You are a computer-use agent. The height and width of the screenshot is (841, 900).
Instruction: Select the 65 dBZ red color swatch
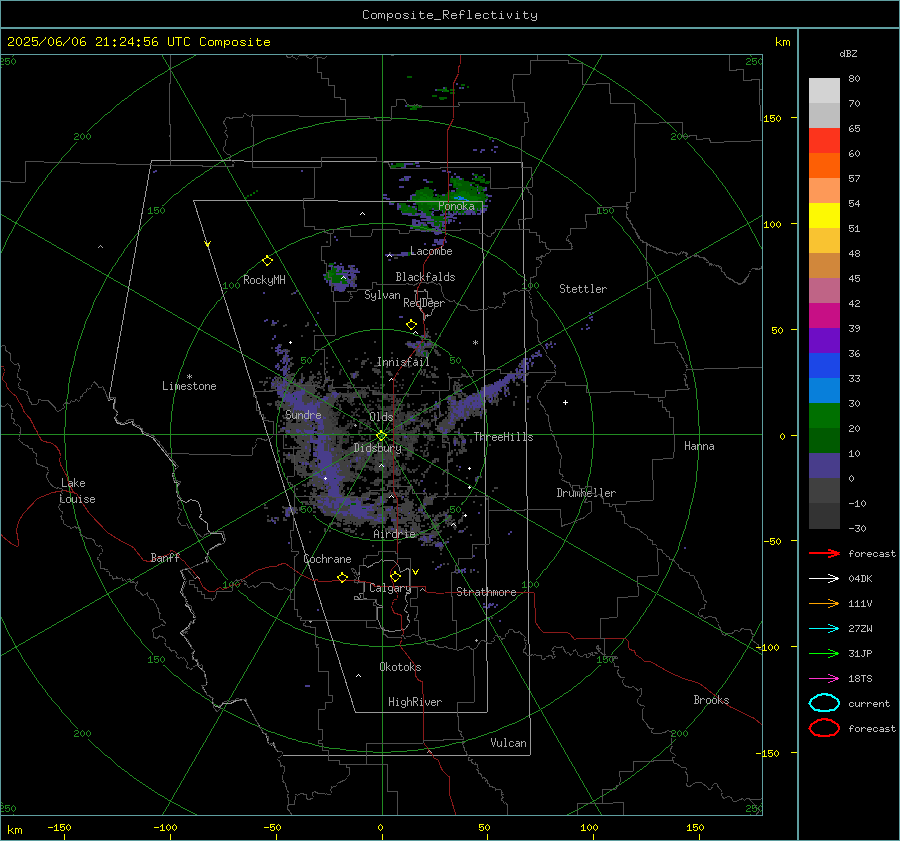pyautogui.click(x=824, y=140)
